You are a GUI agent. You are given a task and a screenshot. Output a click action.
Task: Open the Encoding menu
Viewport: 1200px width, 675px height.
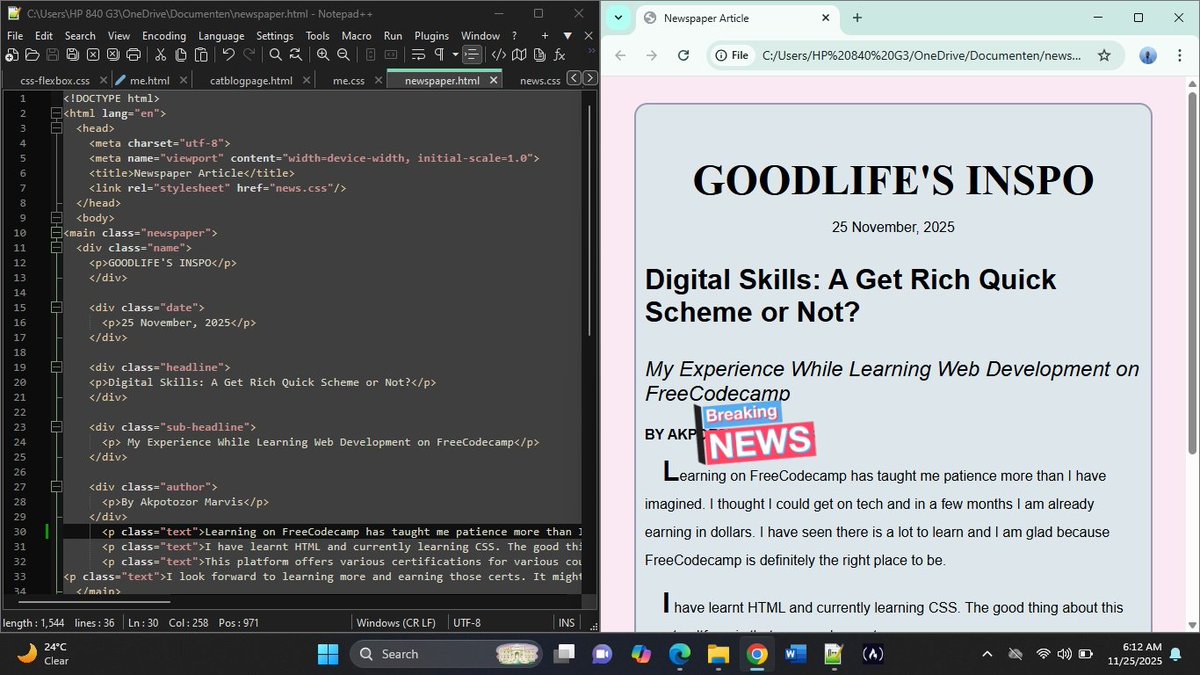tap(164, 36)
